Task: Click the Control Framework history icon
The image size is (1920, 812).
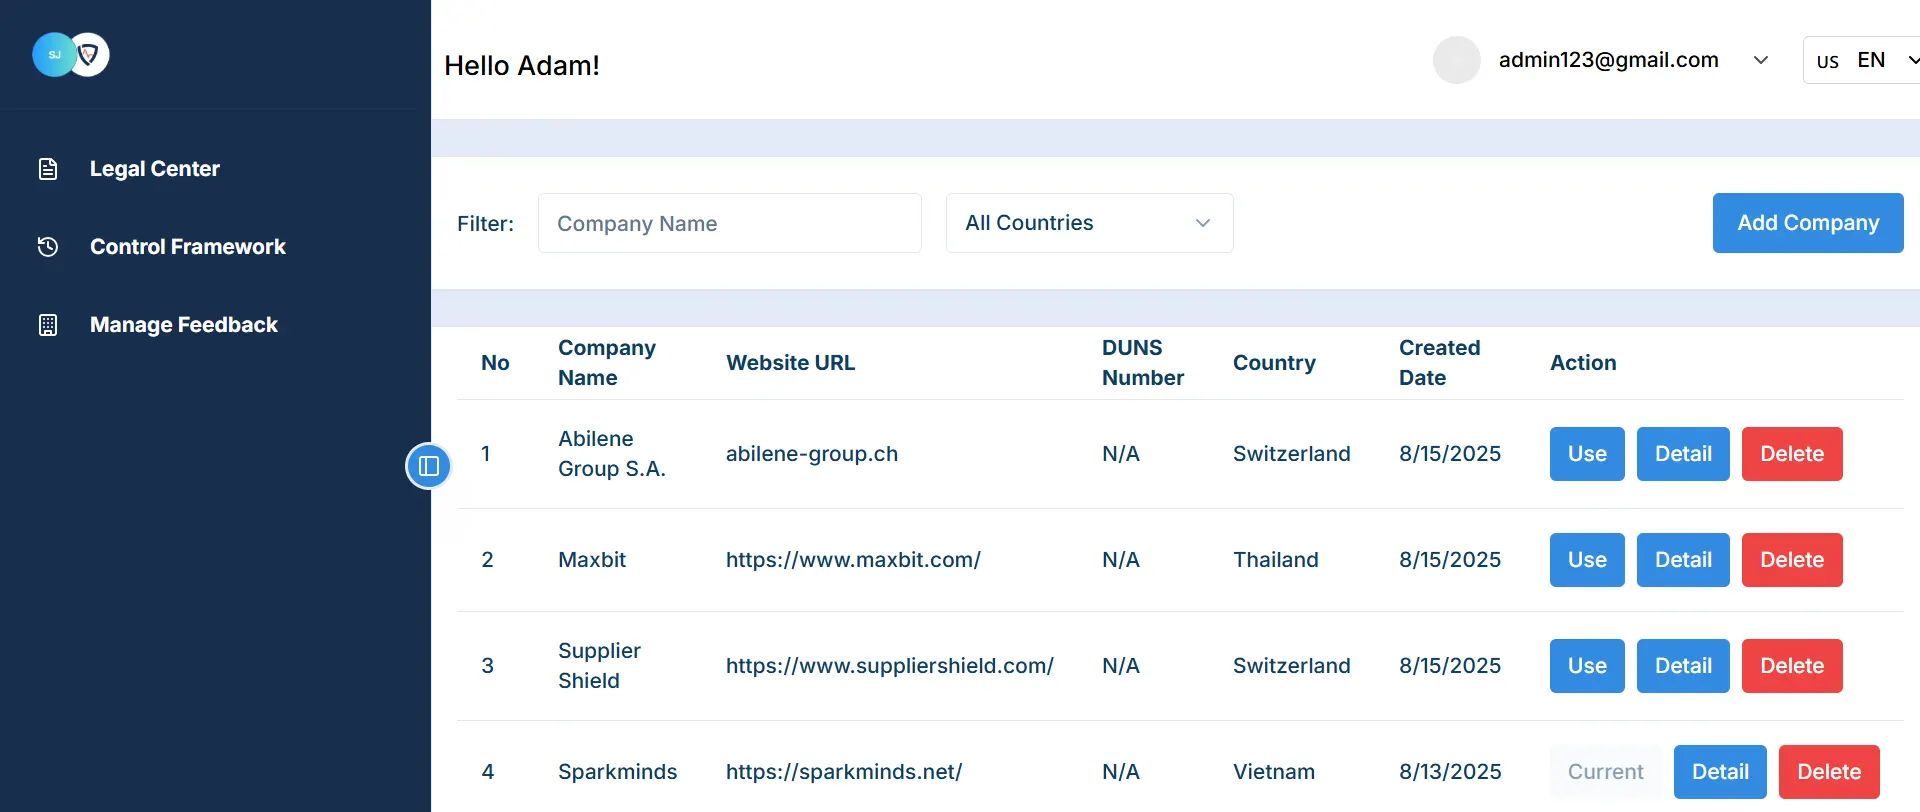Action: [x=48, y=247]
